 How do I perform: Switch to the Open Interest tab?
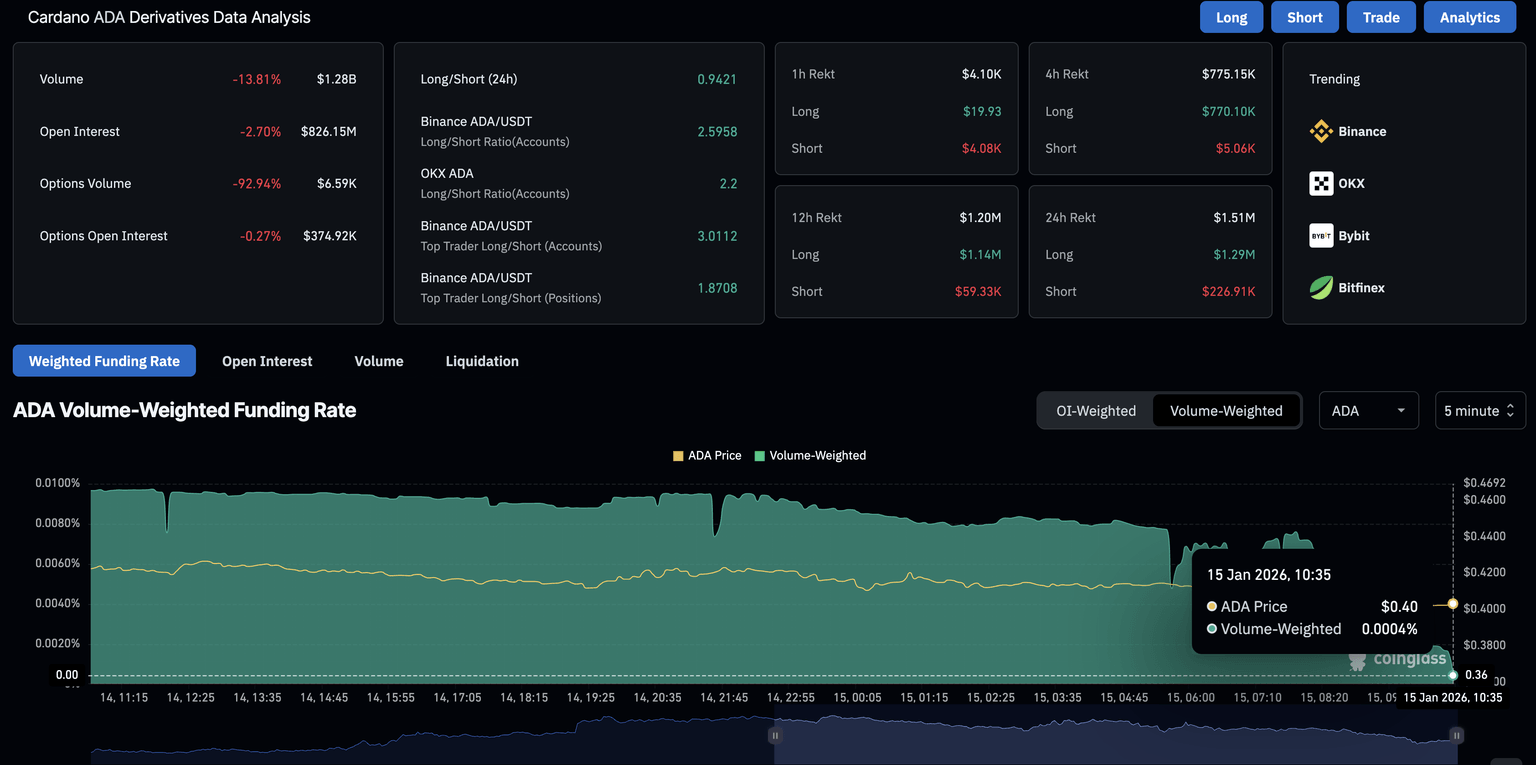[267, 361]
